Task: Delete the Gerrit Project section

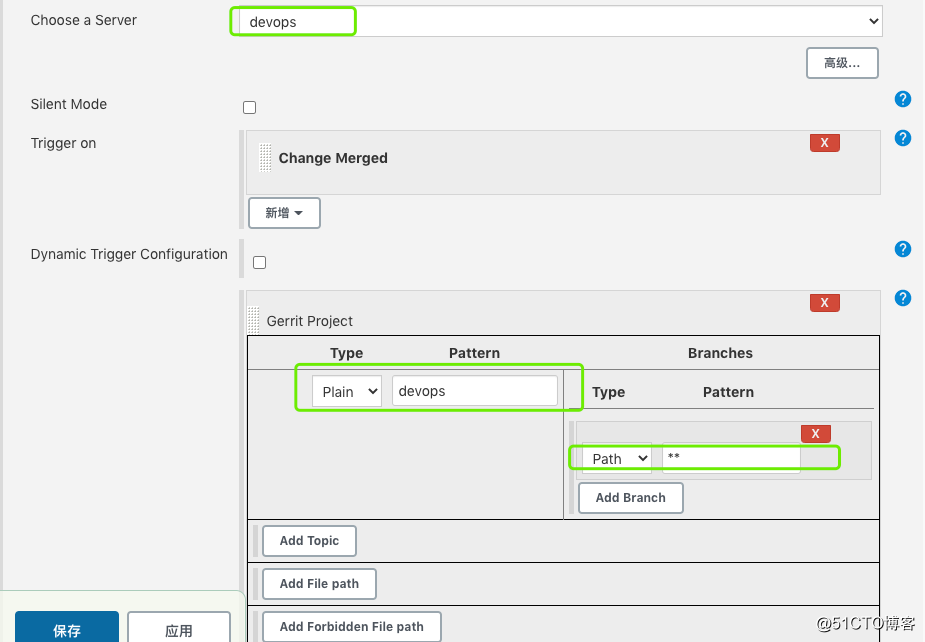Action: coord(824,303)
